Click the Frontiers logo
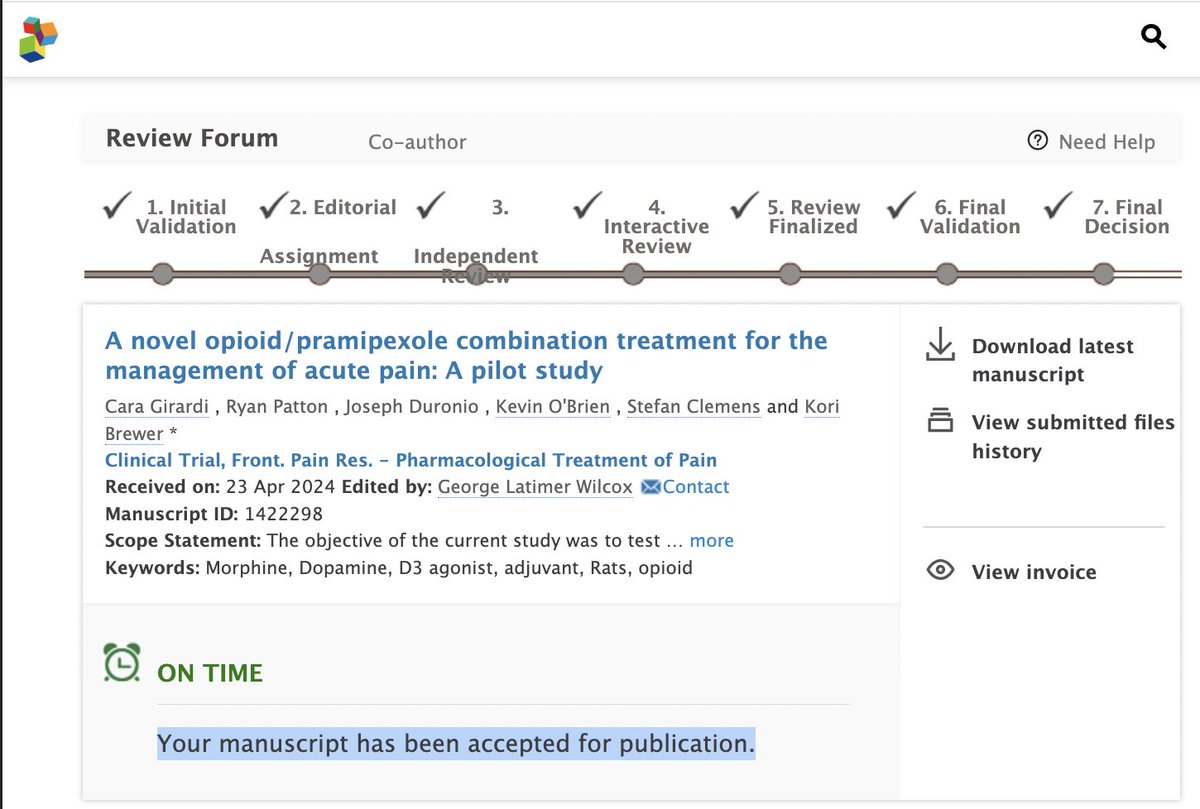 point(36,38)
